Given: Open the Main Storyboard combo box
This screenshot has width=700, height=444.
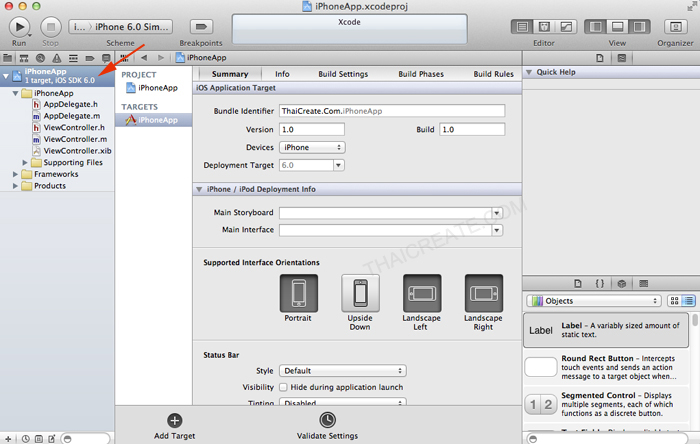Looking at the screenshot, I should point(496,213).
